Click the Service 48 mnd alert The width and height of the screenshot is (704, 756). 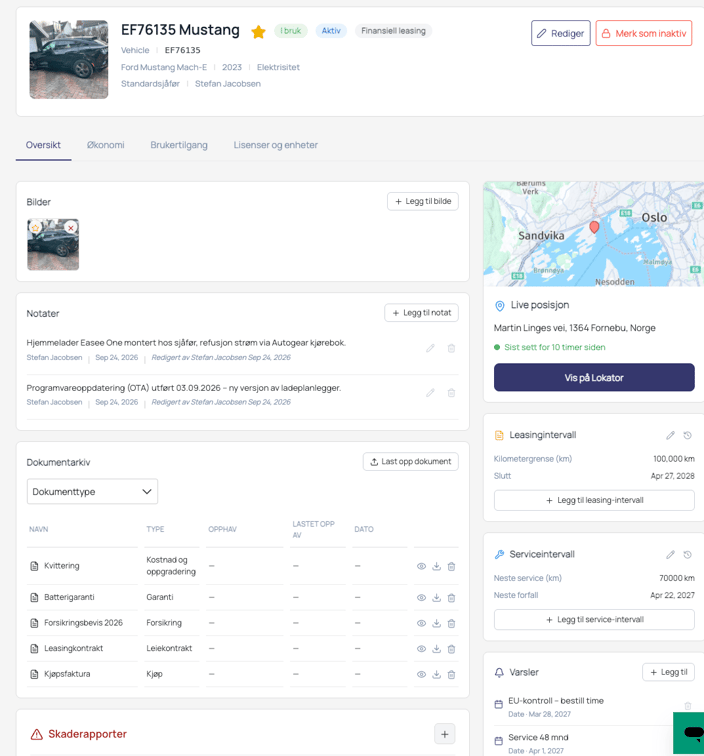tap(538, 738)
